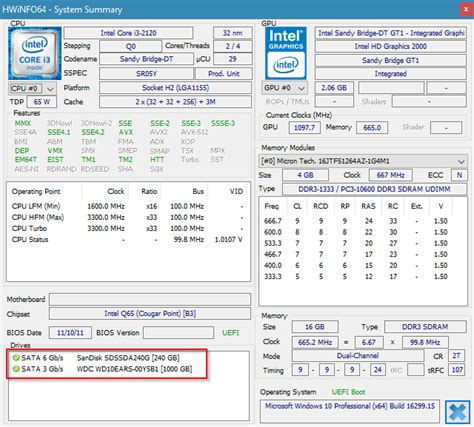Select the CPU HFM (Max) row
This screenshot has height=427, width=474.
point(128,217)
